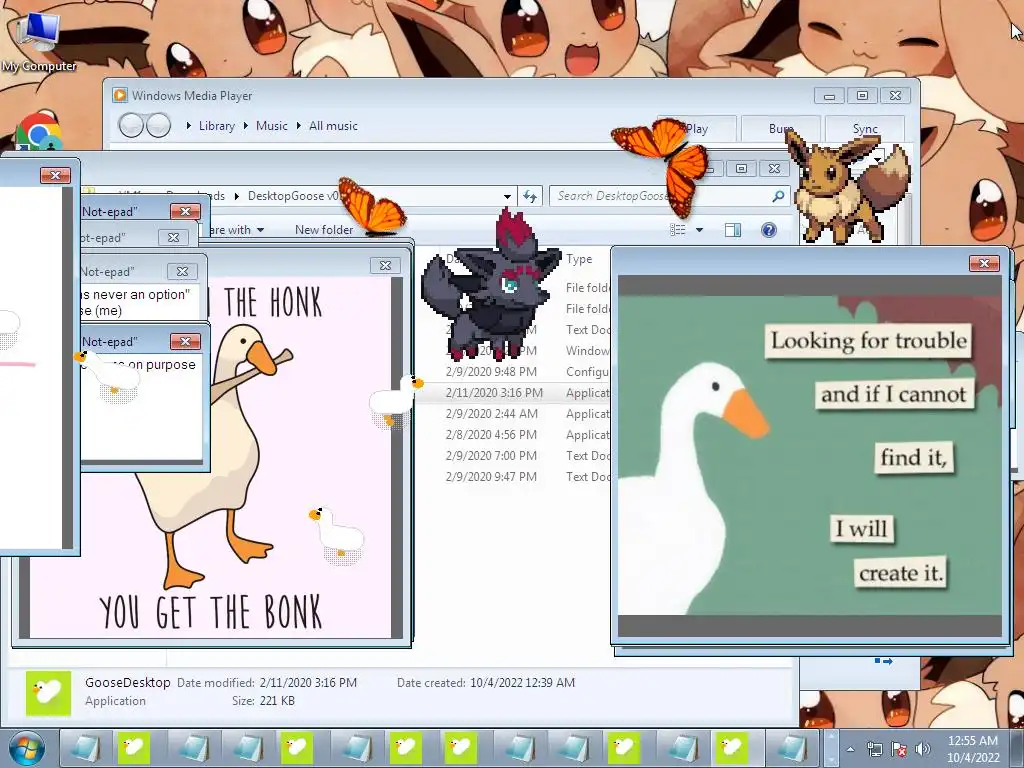1024x768 pixels.
Task: Expand the Explorer address bar dropdown
Action: [x=507, y=196]
